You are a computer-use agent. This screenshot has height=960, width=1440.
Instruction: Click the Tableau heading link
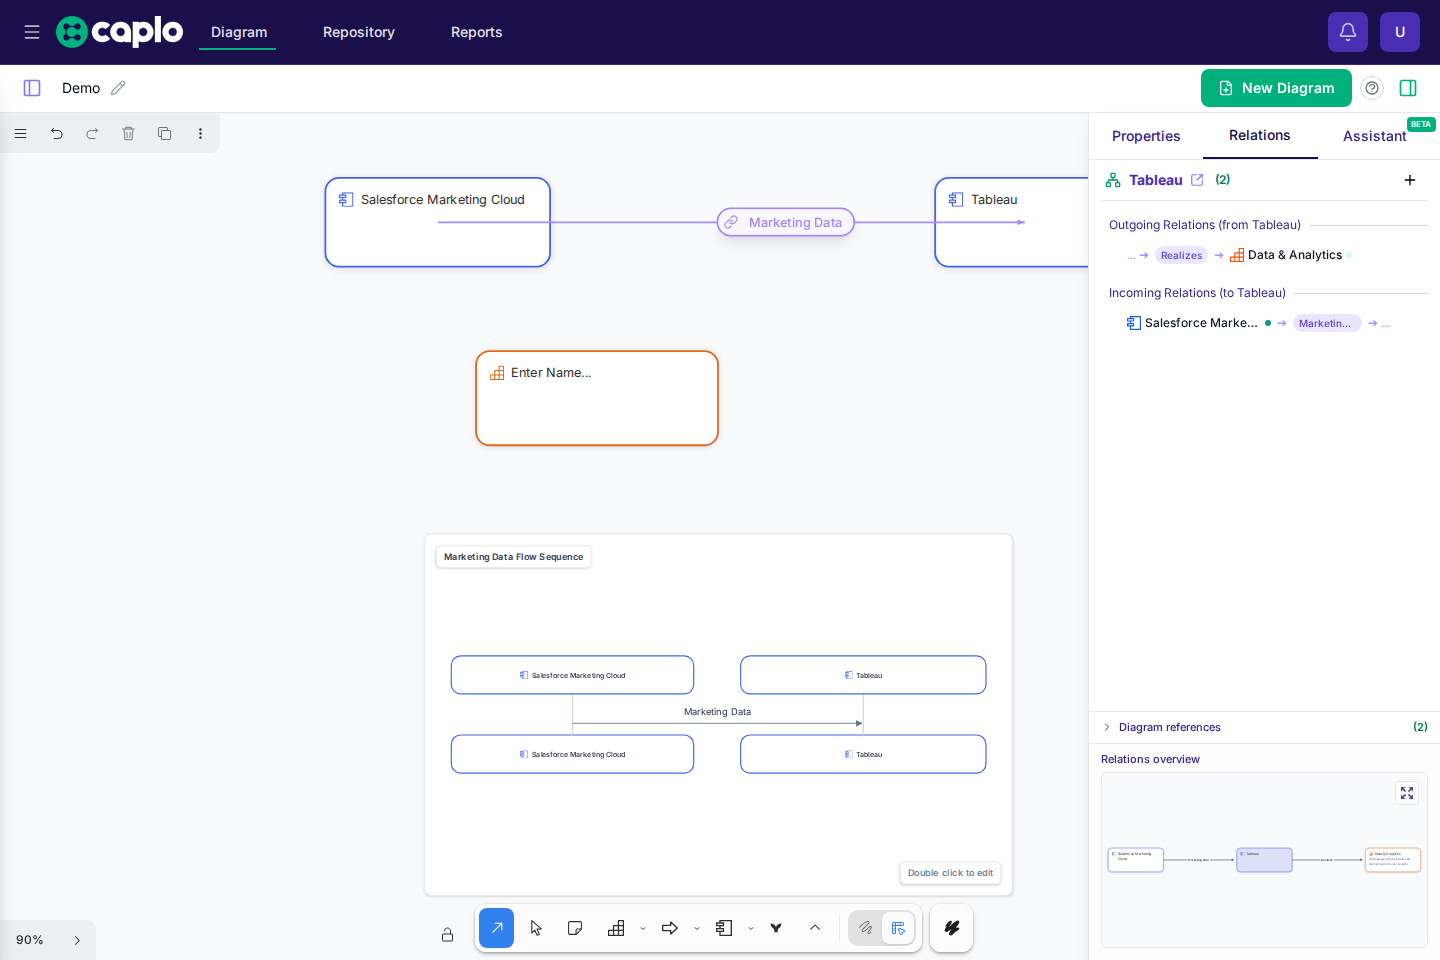pyautogui.click(x=1156, y=180)
